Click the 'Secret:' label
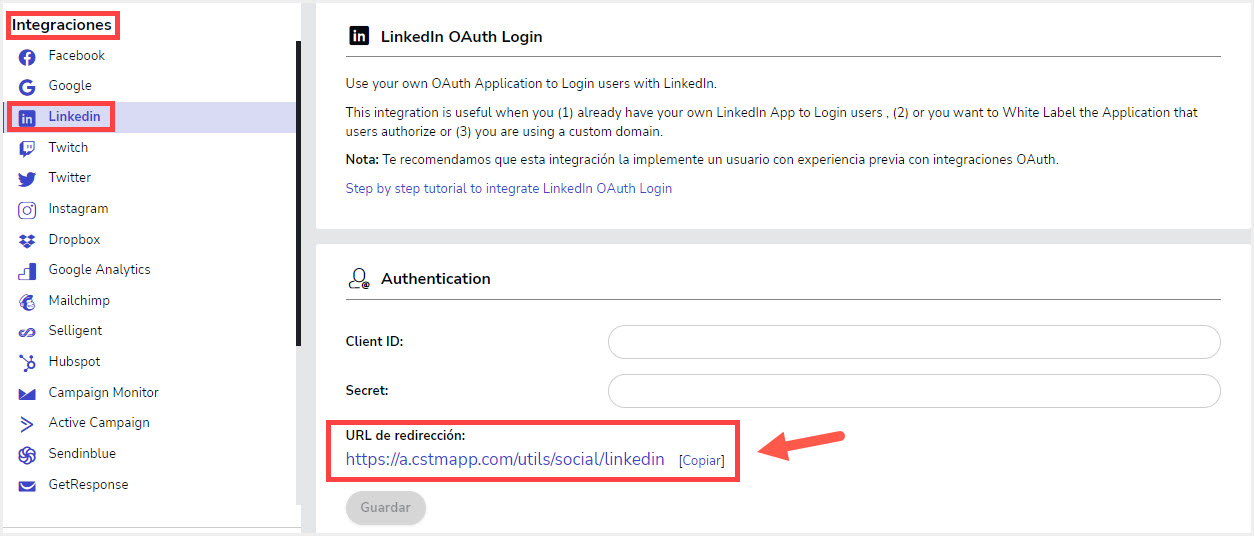The image size is (1254, 536). pos(367,391)
